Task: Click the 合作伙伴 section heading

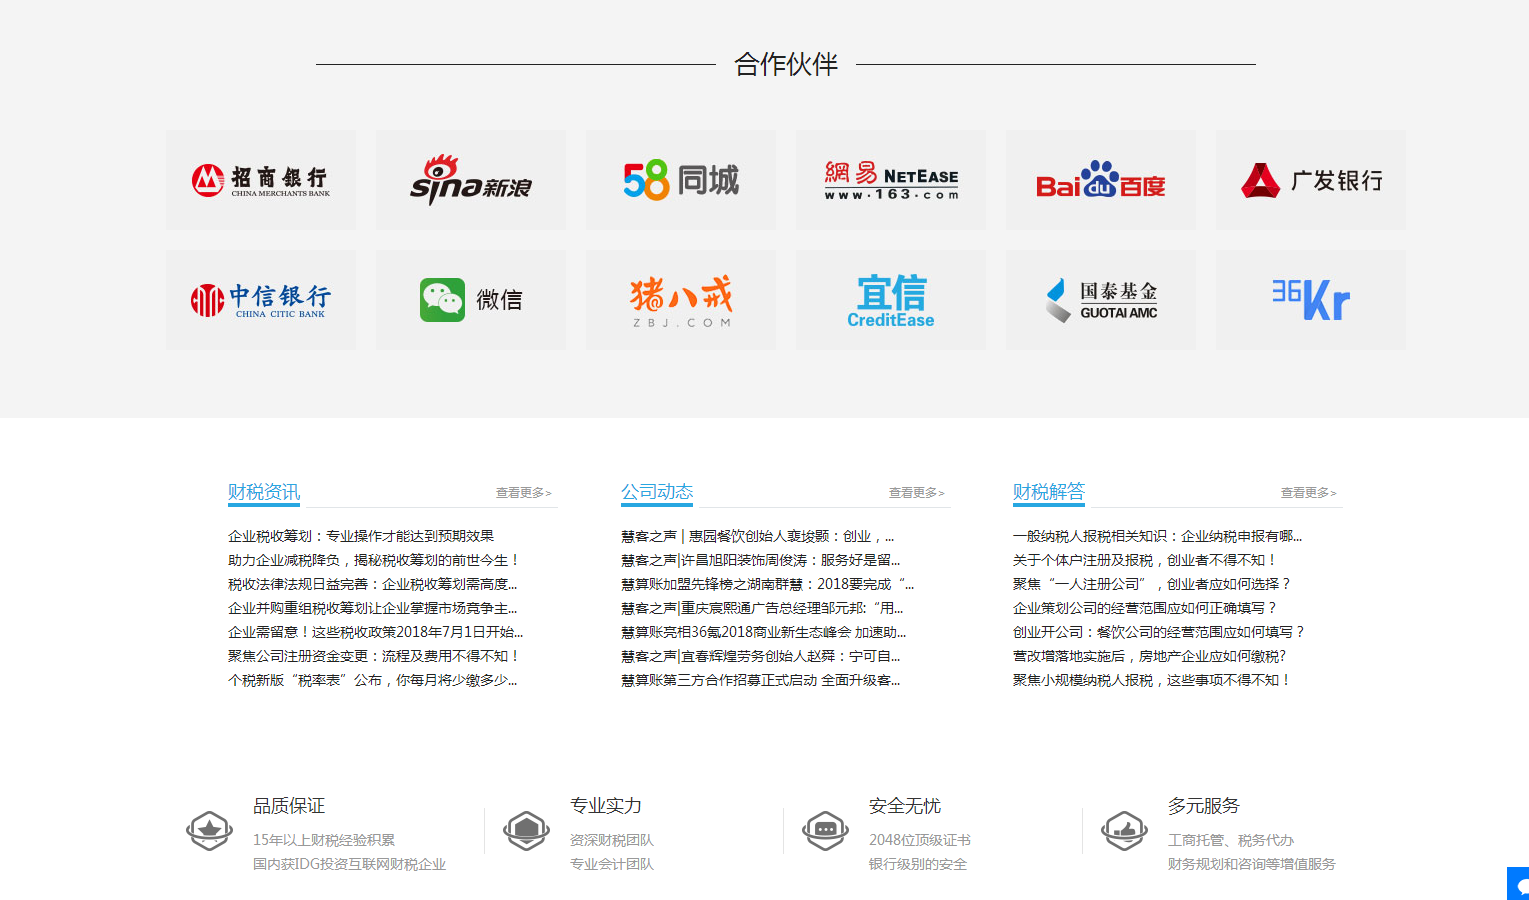Action: [x=786, y=64]
